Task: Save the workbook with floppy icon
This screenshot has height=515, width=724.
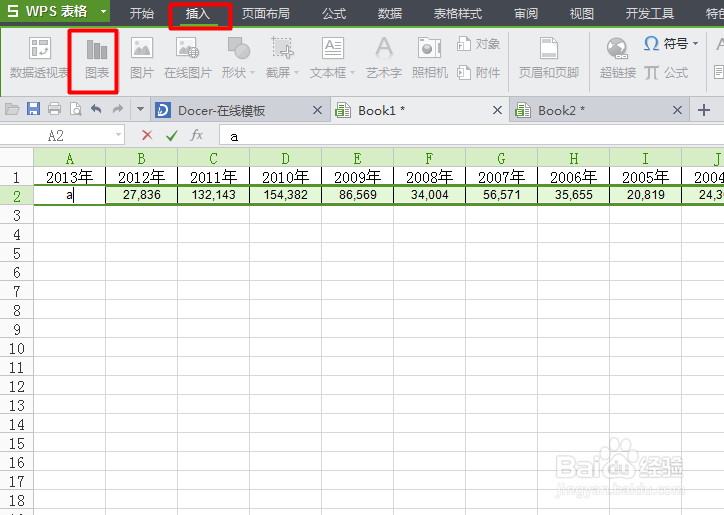Action: pyautogui.click(x=33, y=109)
